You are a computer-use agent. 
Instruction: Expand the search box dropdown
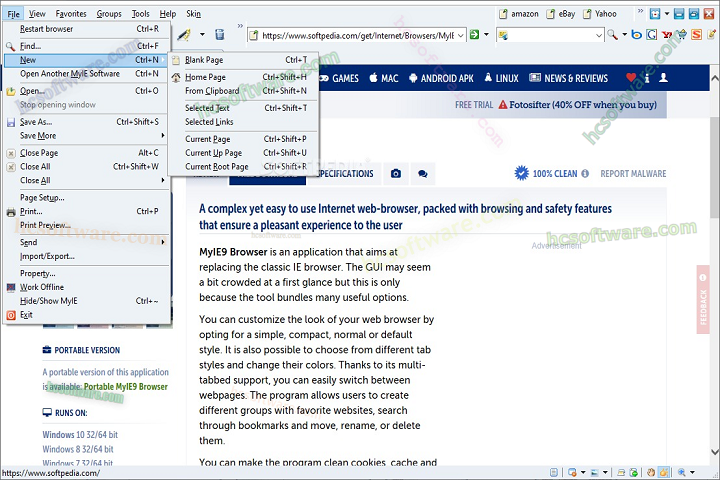tap(598, 35)
